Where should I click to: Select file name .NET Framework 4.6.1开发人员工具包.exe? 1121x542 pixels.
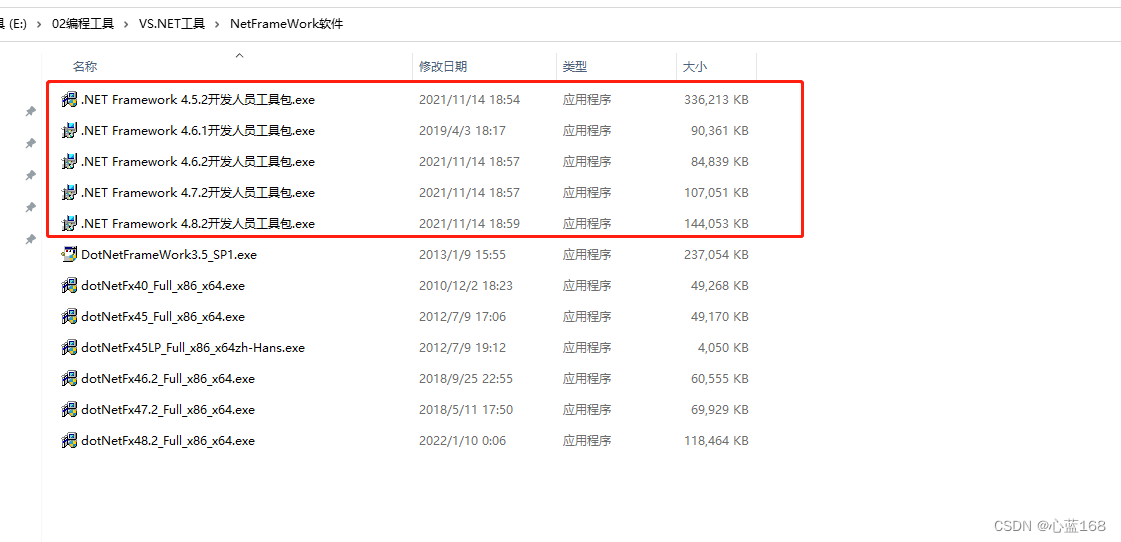point(198,131)
